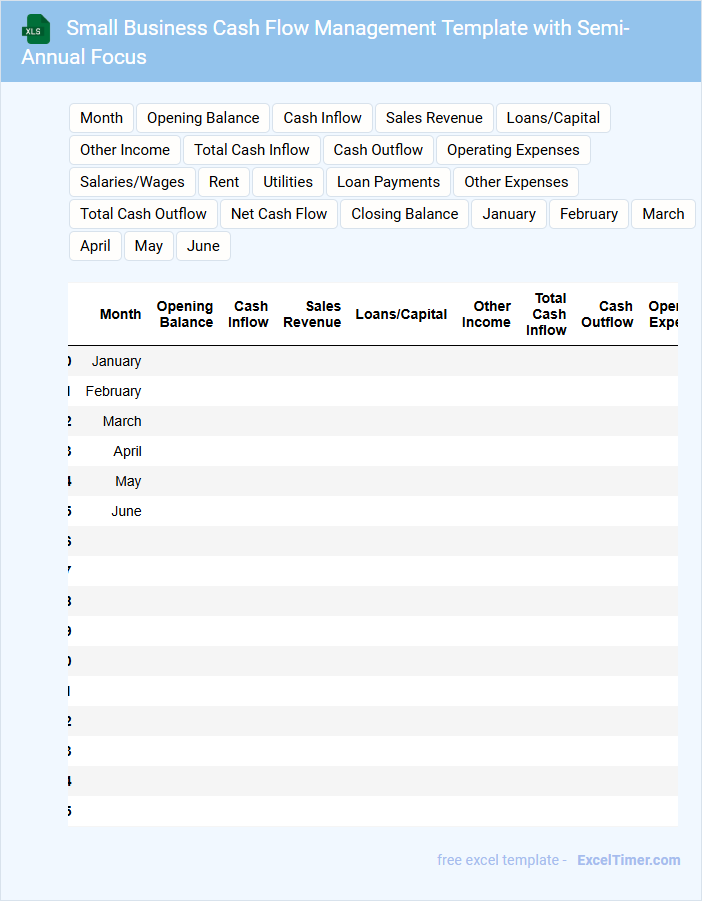Click the green XLS file icon

(36, 29)
